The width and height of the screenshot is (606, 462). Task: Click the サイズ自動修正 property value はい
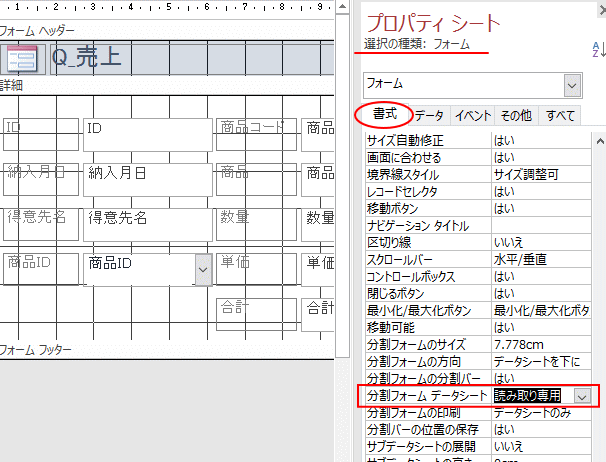click(x=541, y=140)
